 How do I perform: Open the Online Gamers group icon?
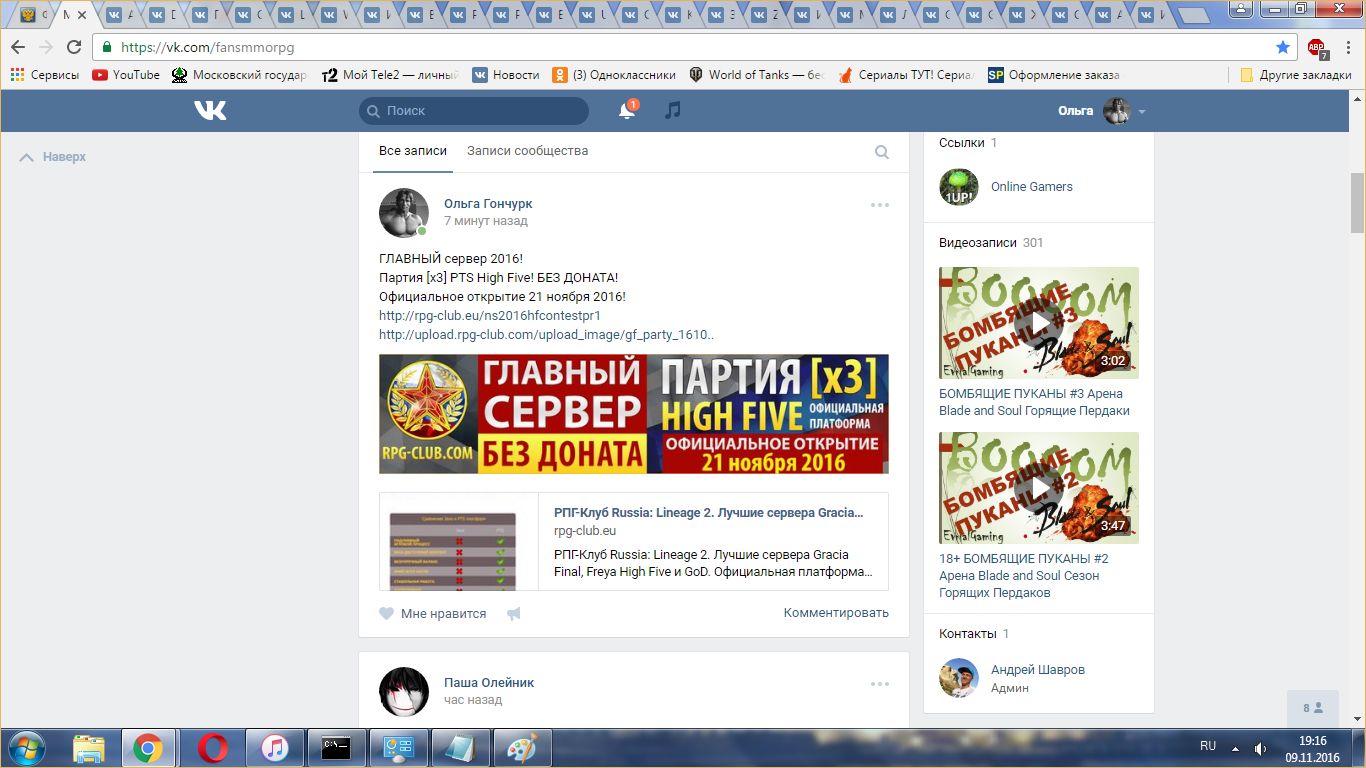point(959,187)
